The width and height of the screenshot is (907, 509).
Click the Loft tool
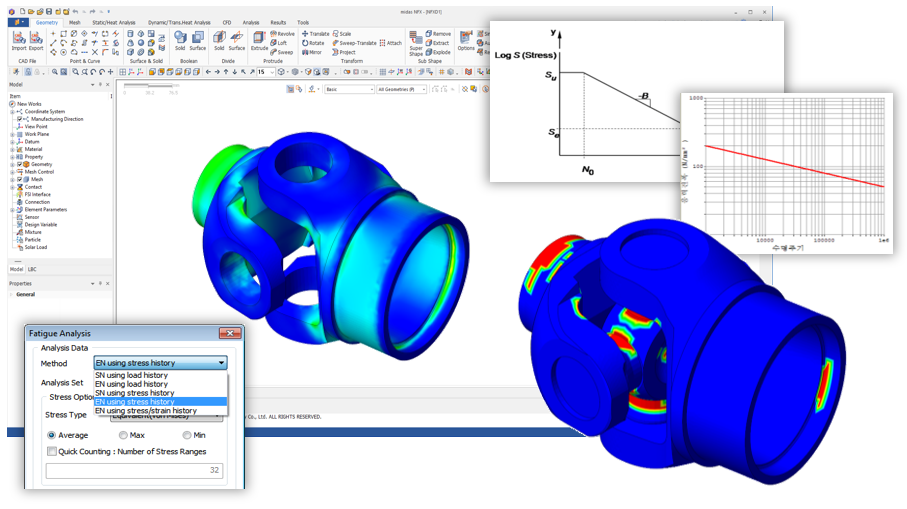pyautogui.click(x=279, y=43)
